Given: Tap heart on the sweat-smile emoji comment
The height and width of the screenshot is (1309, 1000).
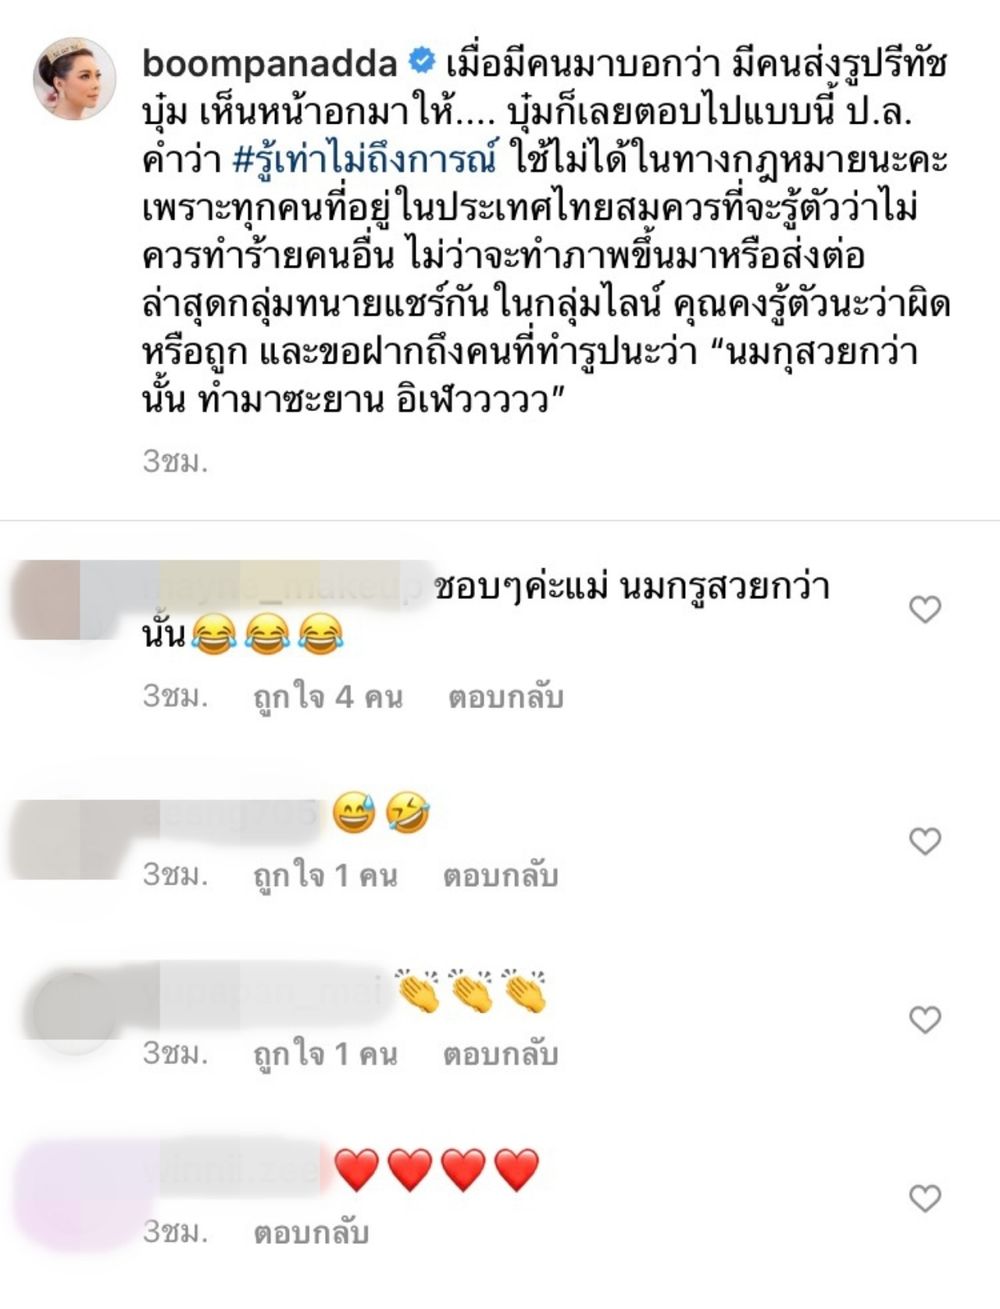Looking at the screenshot, I should coord(925,842).
